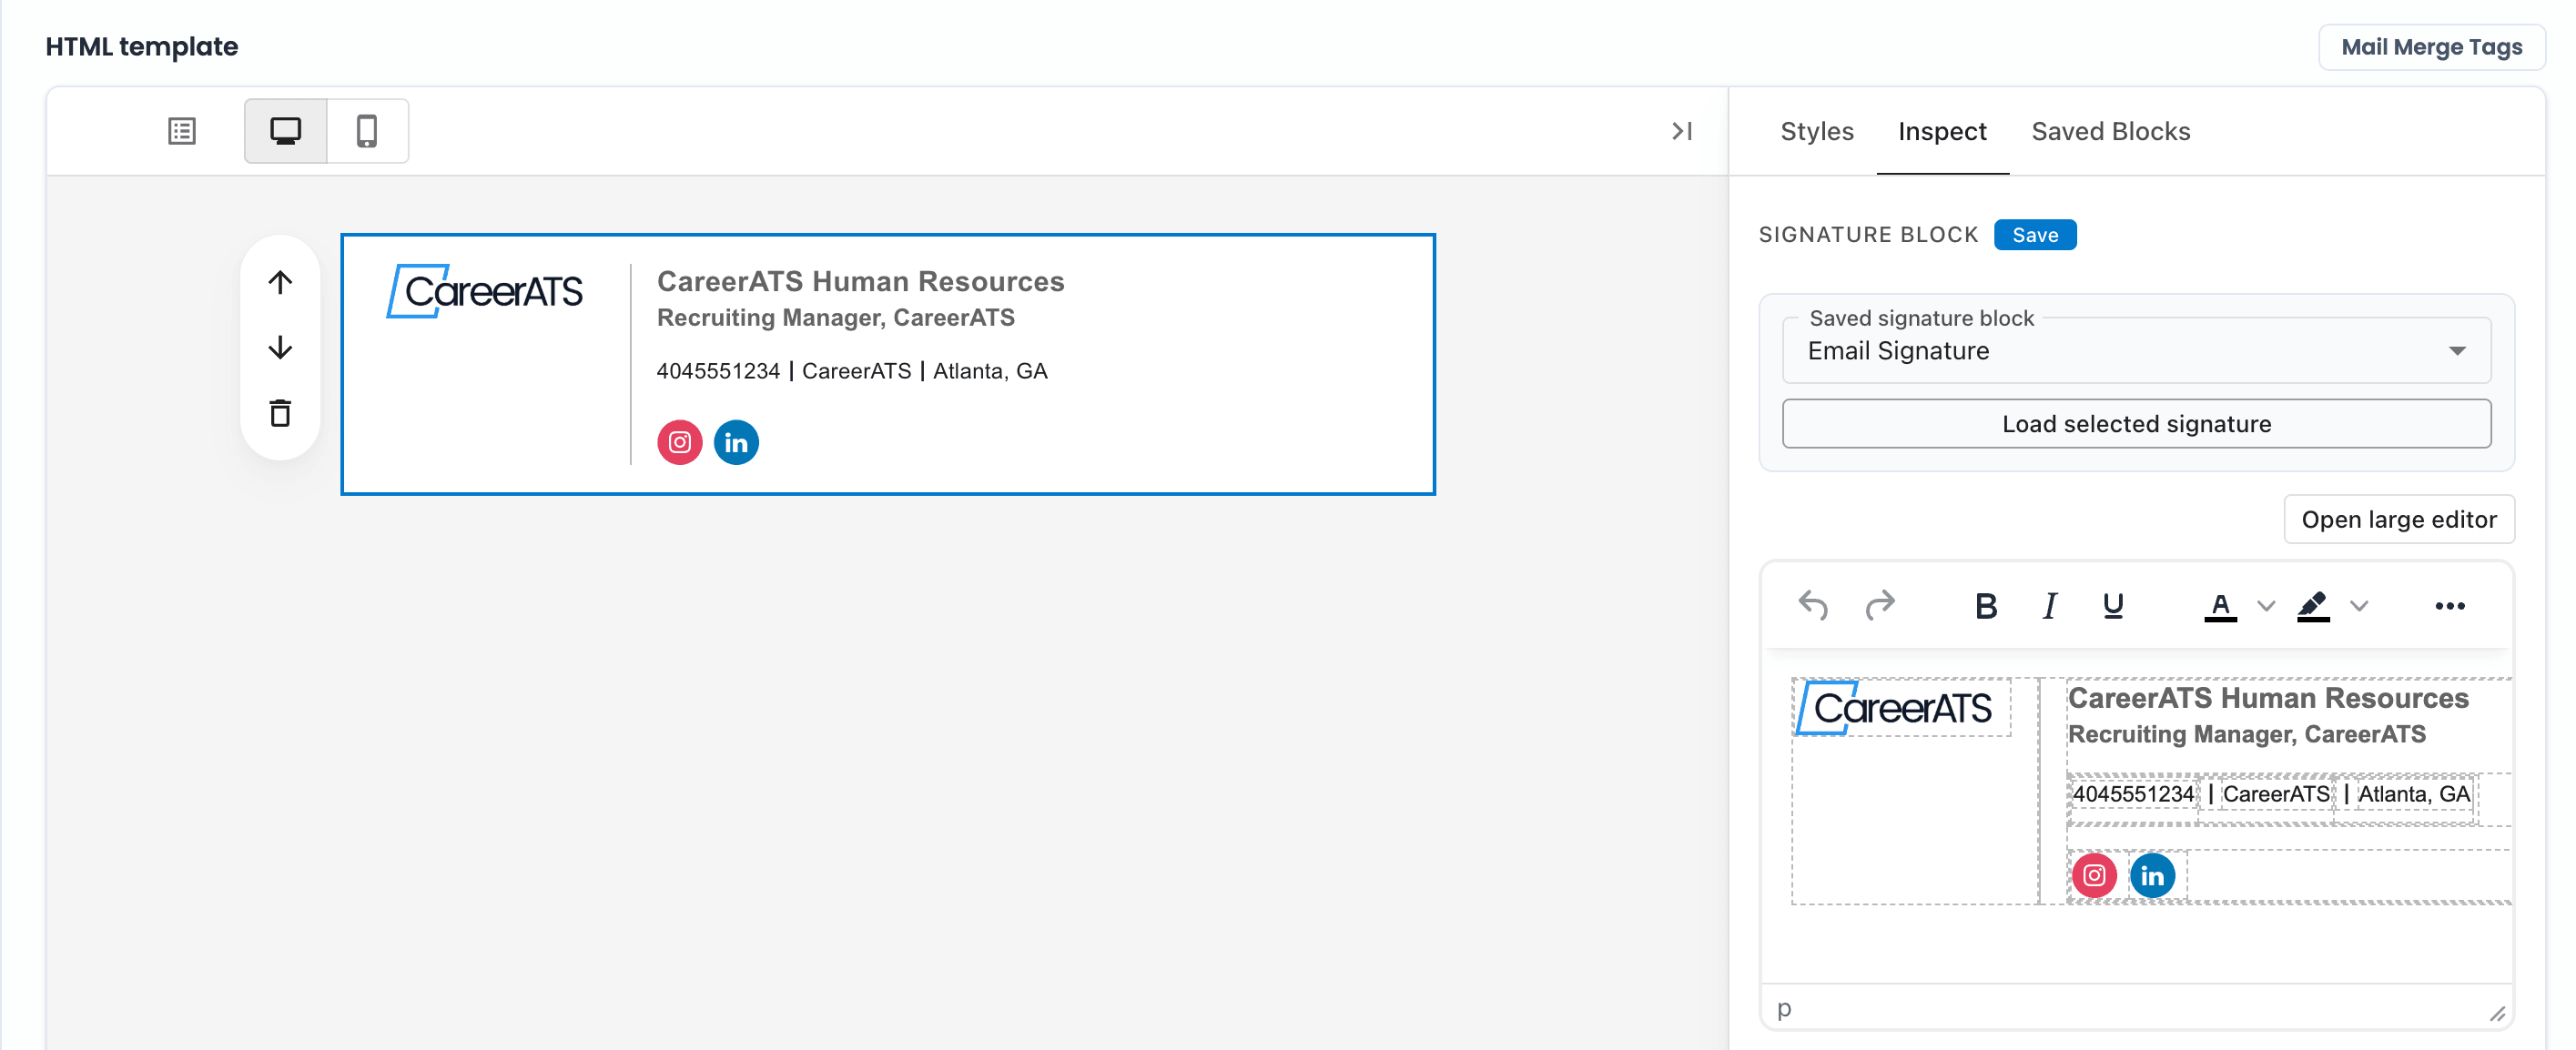Viewport: 2576px width, 1050px height.
Task: Open the Saved Blocks tab
Action: point(2110,131)
